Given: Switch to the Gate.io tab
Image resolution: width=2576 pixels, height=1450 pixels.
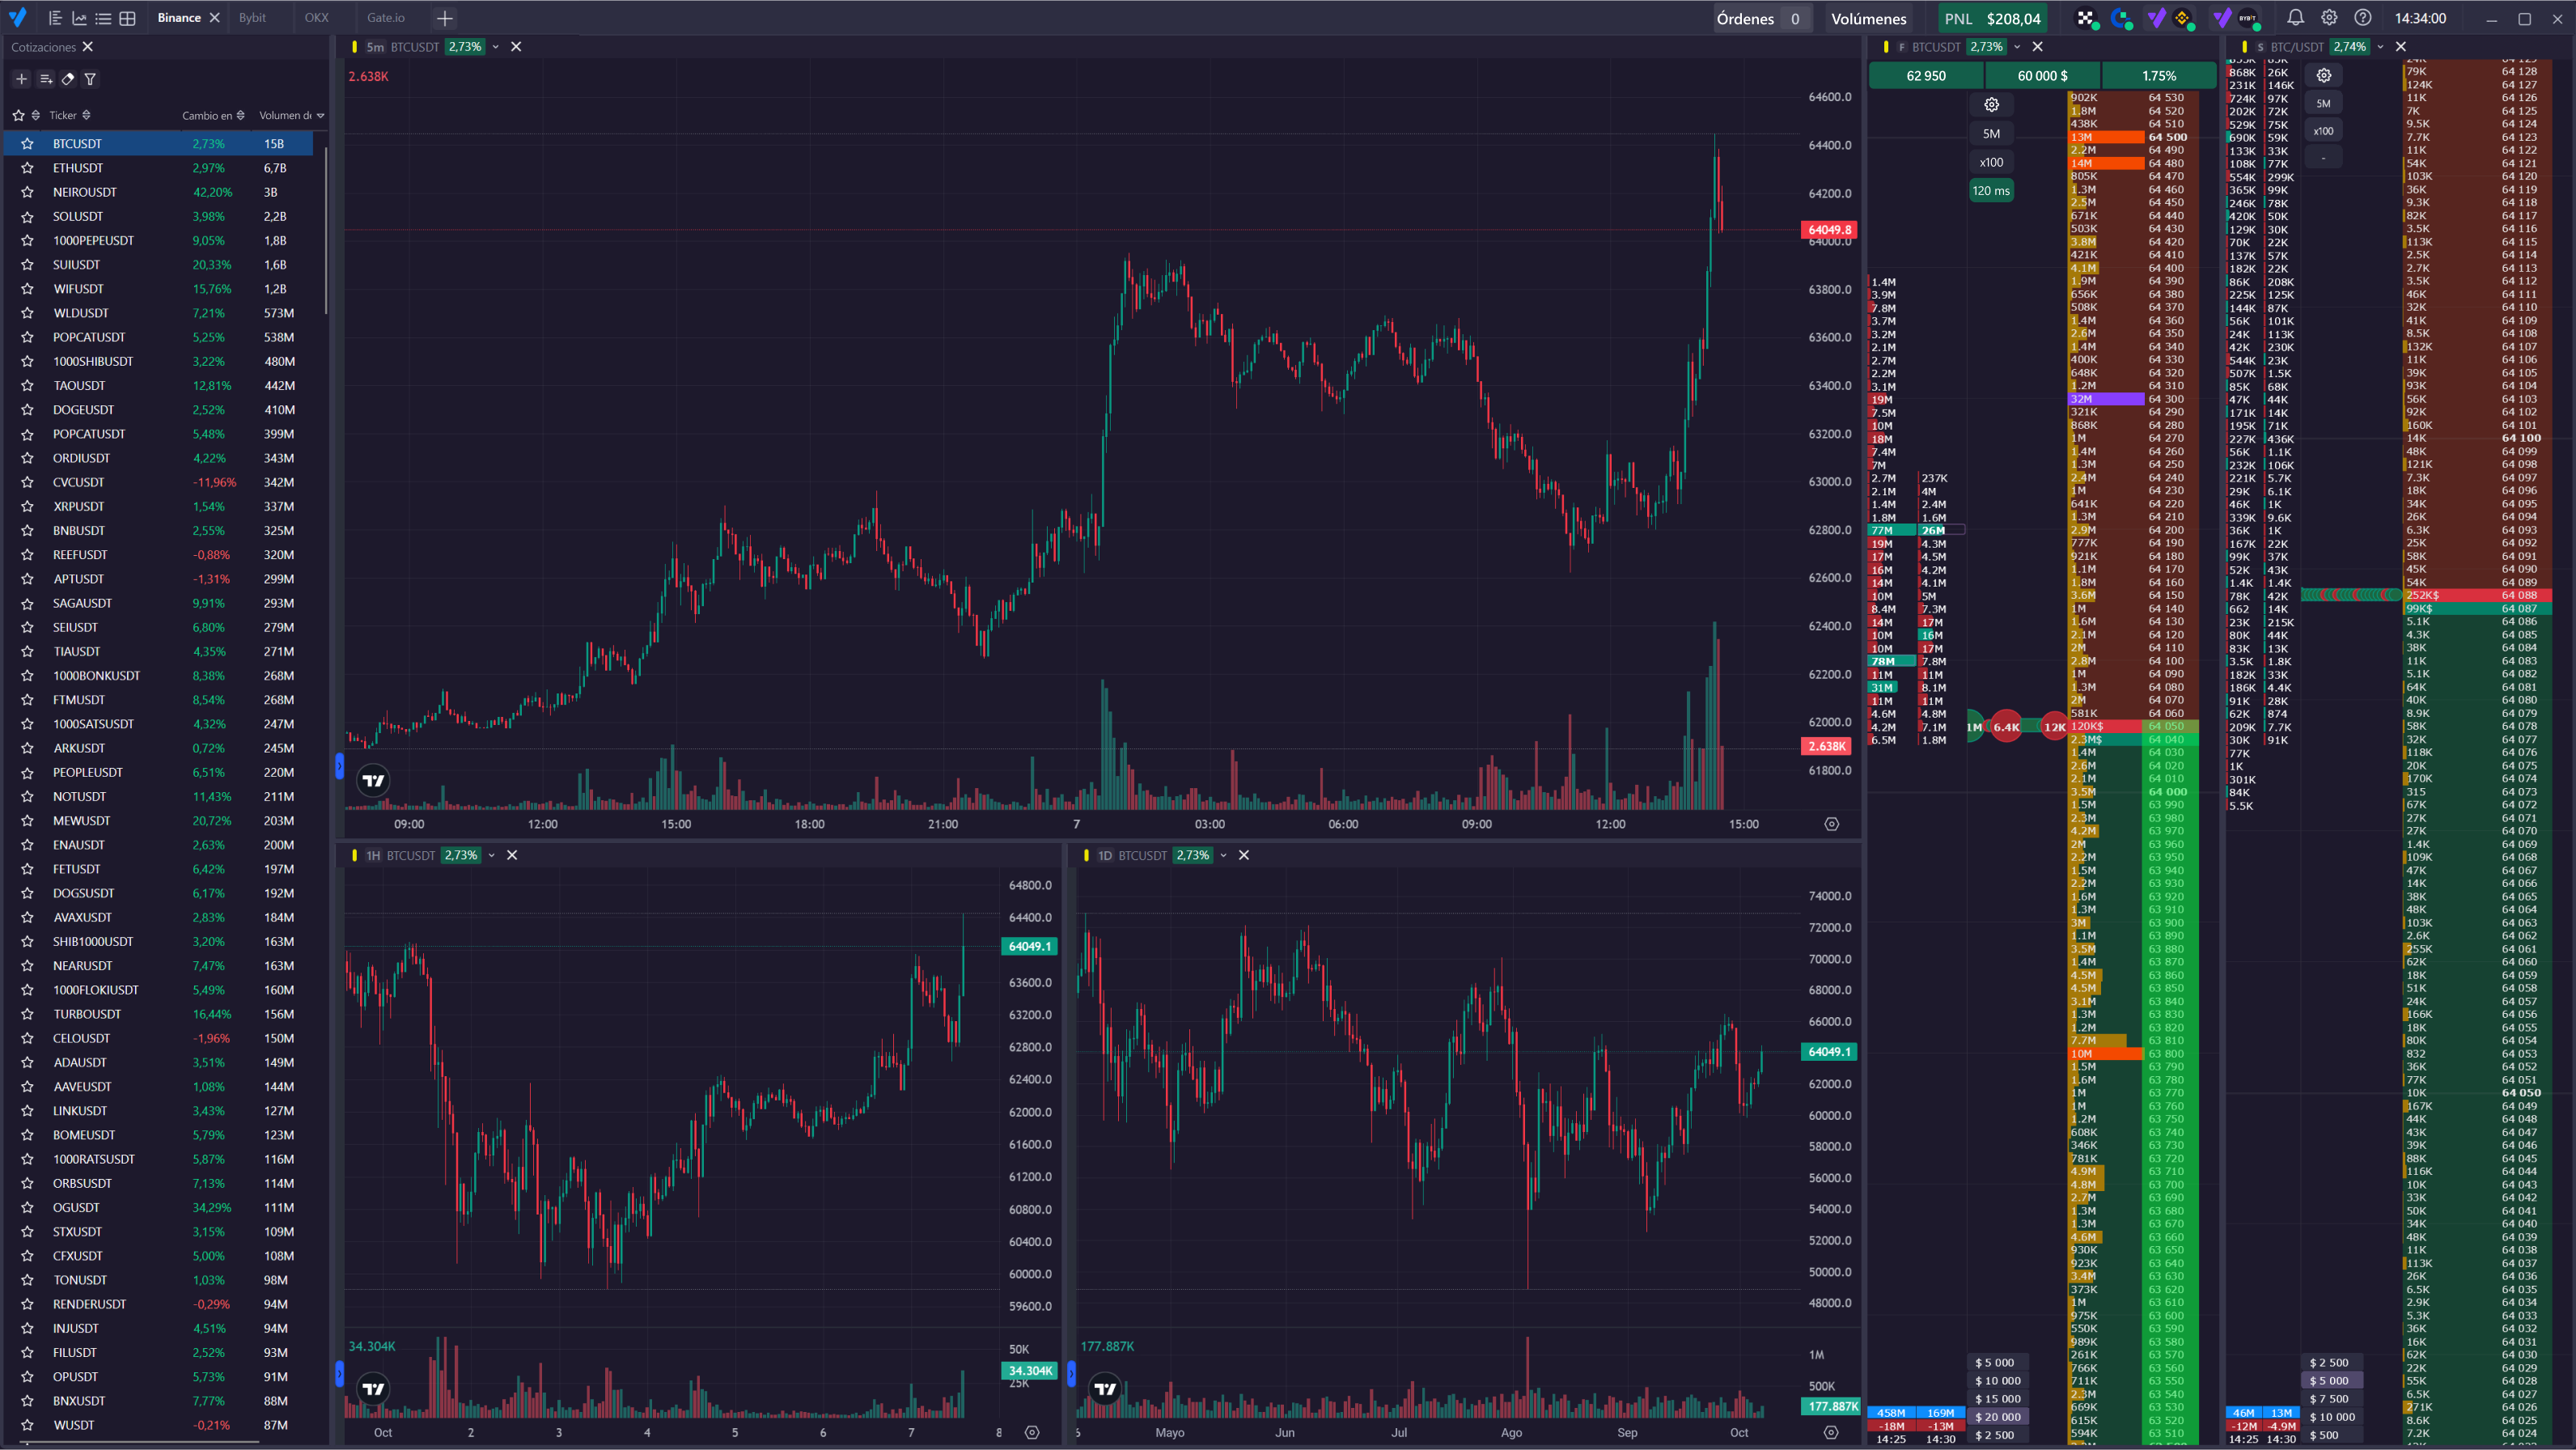Looking at the screenshot, I should (385, 18).
